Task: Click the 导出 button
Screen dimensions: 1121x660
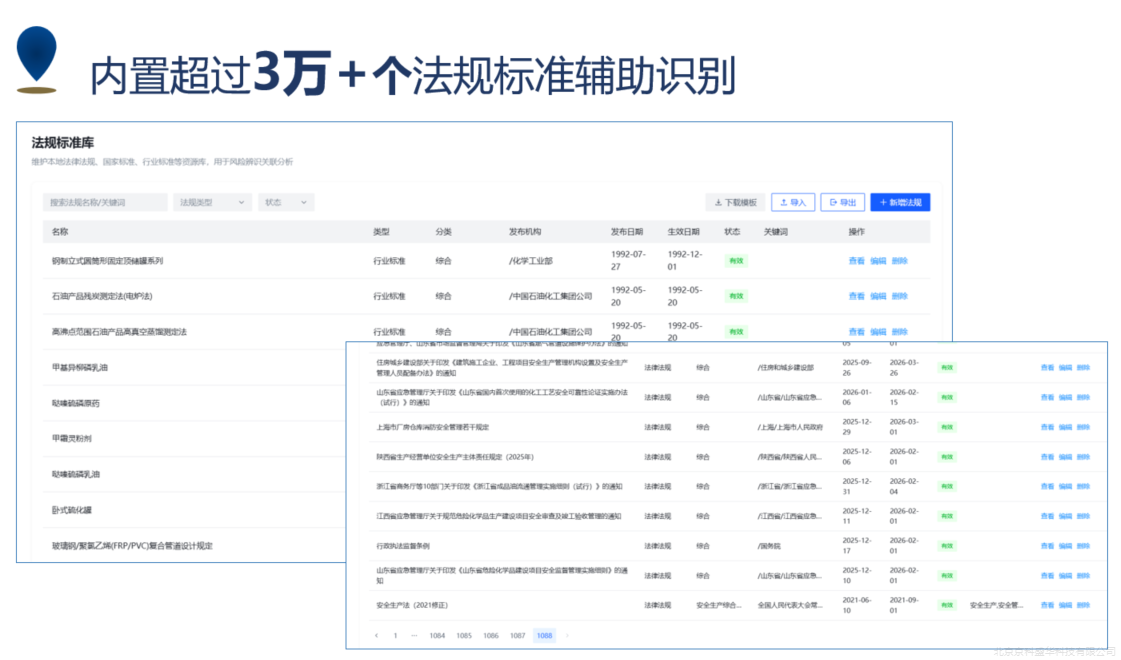Action: [x=843, y=202]
